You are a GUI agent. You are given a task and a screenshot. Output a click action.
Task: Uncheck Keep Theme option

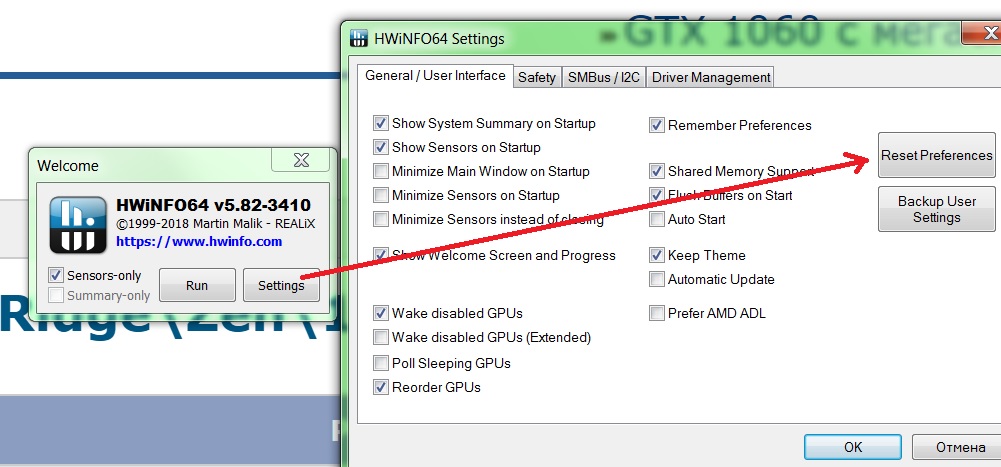(657, 255)
